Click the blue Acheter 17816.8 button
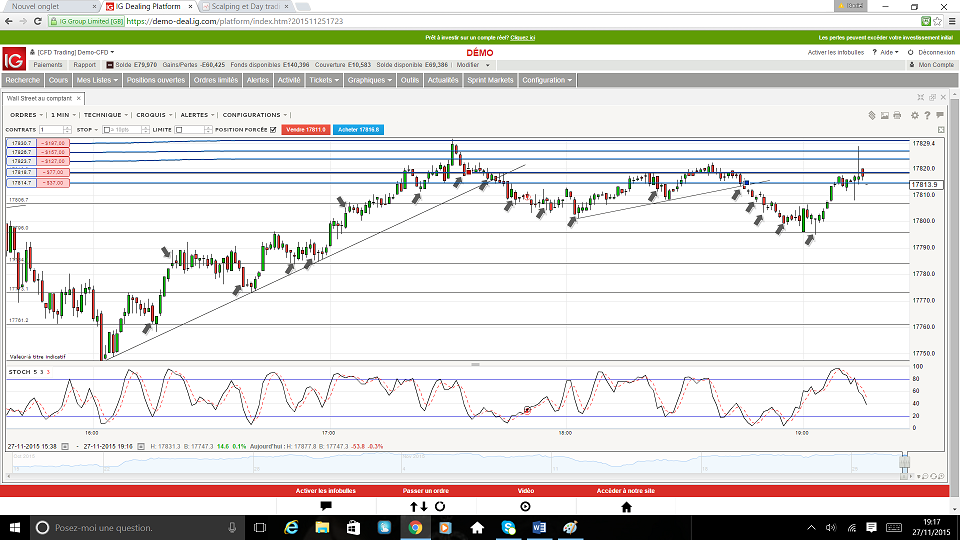960x540 pixels. (x=358, y=129)
